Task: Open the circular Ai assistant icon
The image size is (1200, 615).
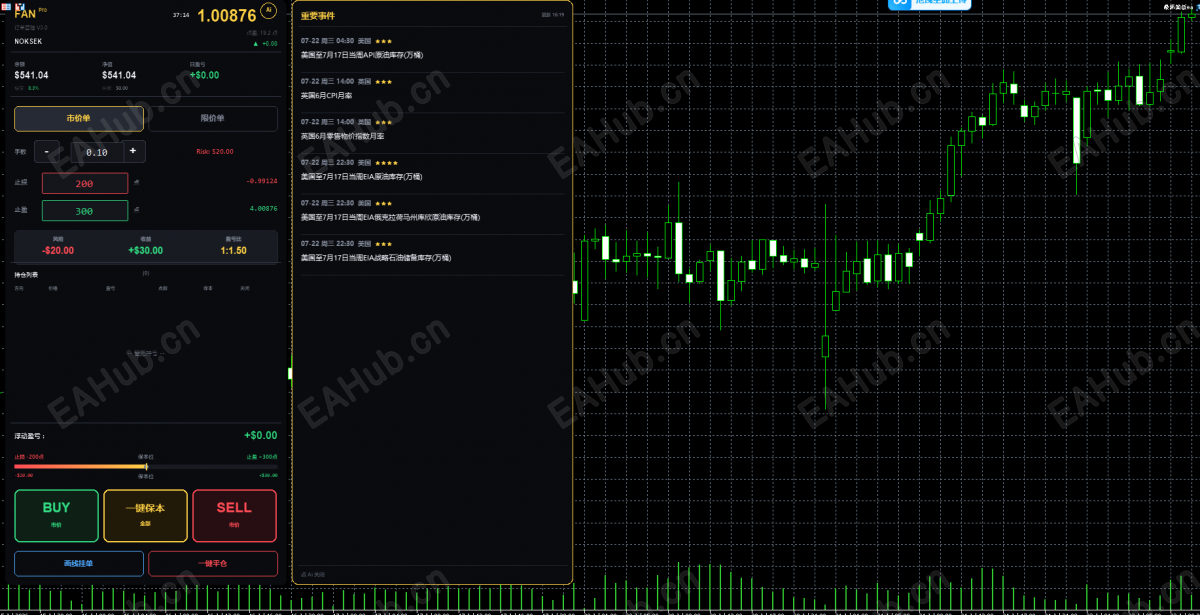Action: point(267,10)
